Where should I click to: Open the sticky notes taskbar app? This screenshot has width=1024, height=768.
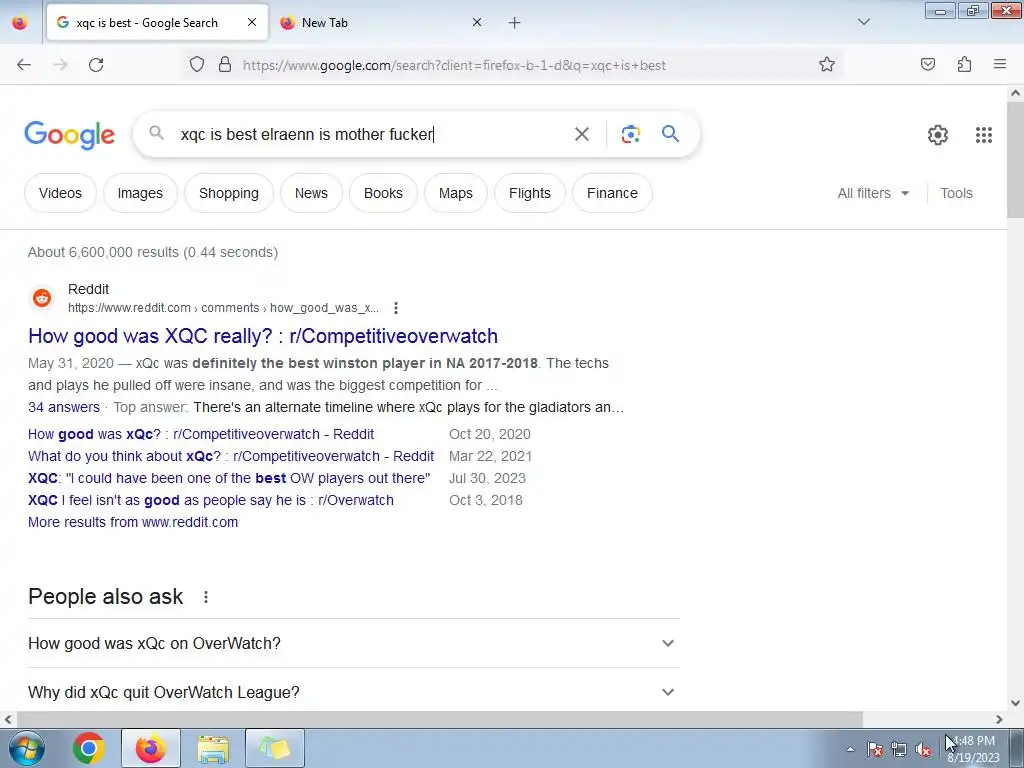(275, 748)
